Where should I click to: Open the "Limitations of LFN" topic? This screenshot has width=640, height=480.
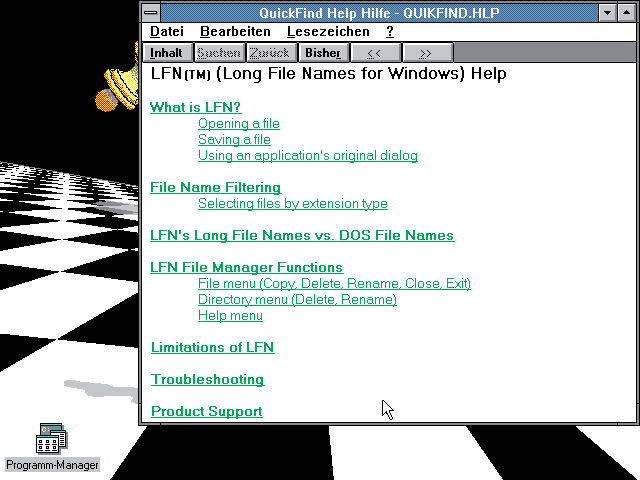213,347
